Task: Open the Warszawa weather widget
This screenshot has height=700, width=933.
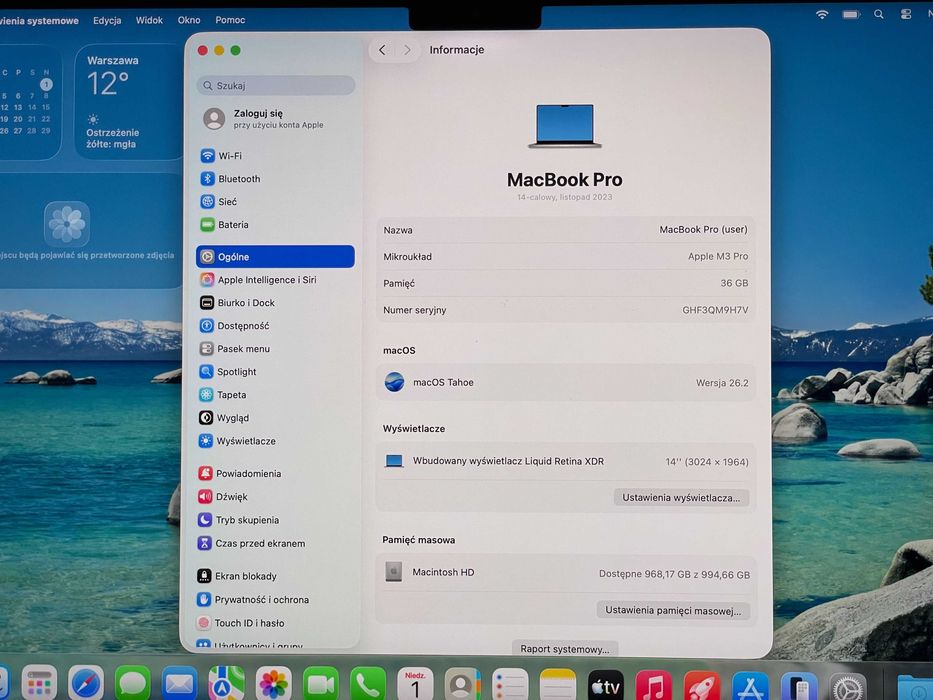Action: [129, 102]
